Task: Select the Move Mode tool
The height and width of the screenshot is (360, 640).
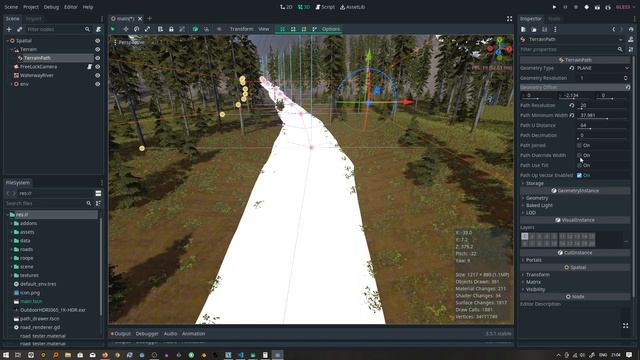Action: [126, 29]
